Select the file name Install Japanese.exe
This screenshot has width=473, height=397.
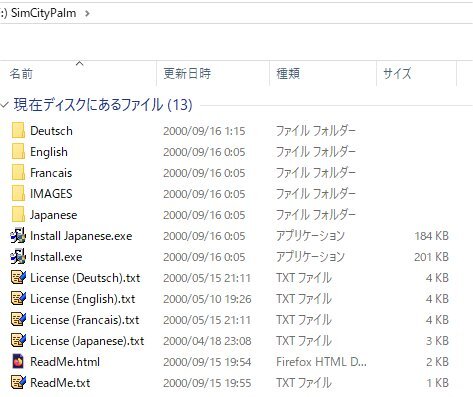pos(81,236)
